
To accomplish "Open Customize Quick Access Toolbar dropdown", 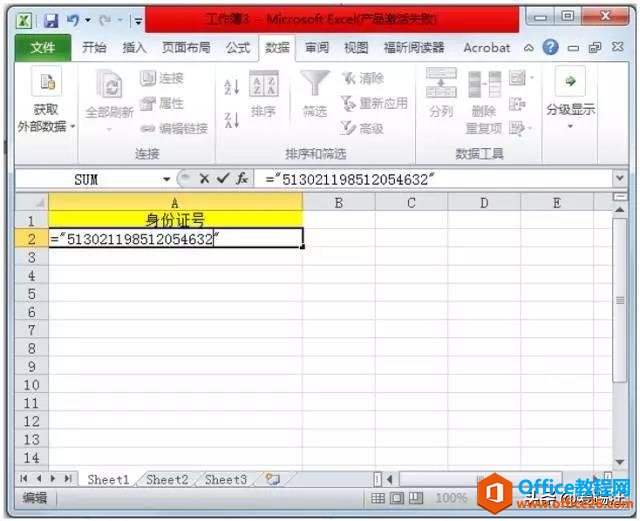I will 138,21.
